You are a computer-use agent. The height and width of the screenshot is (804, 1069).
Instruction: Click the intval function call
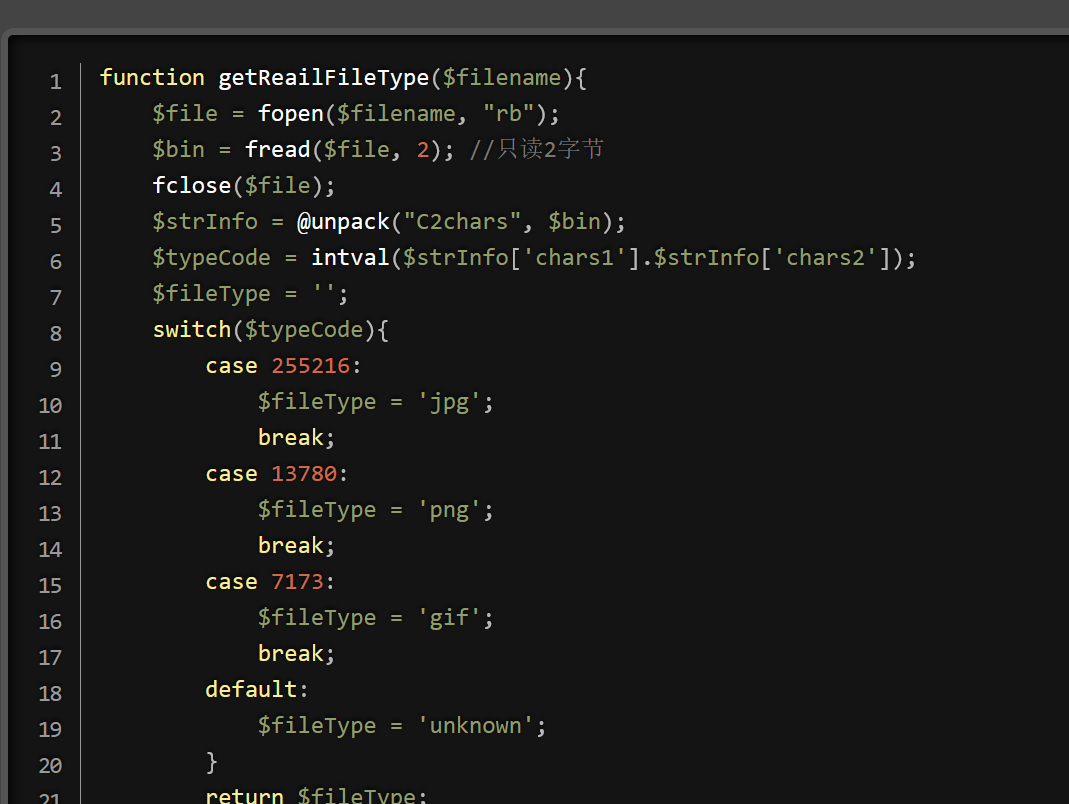[x=350, y=258]
